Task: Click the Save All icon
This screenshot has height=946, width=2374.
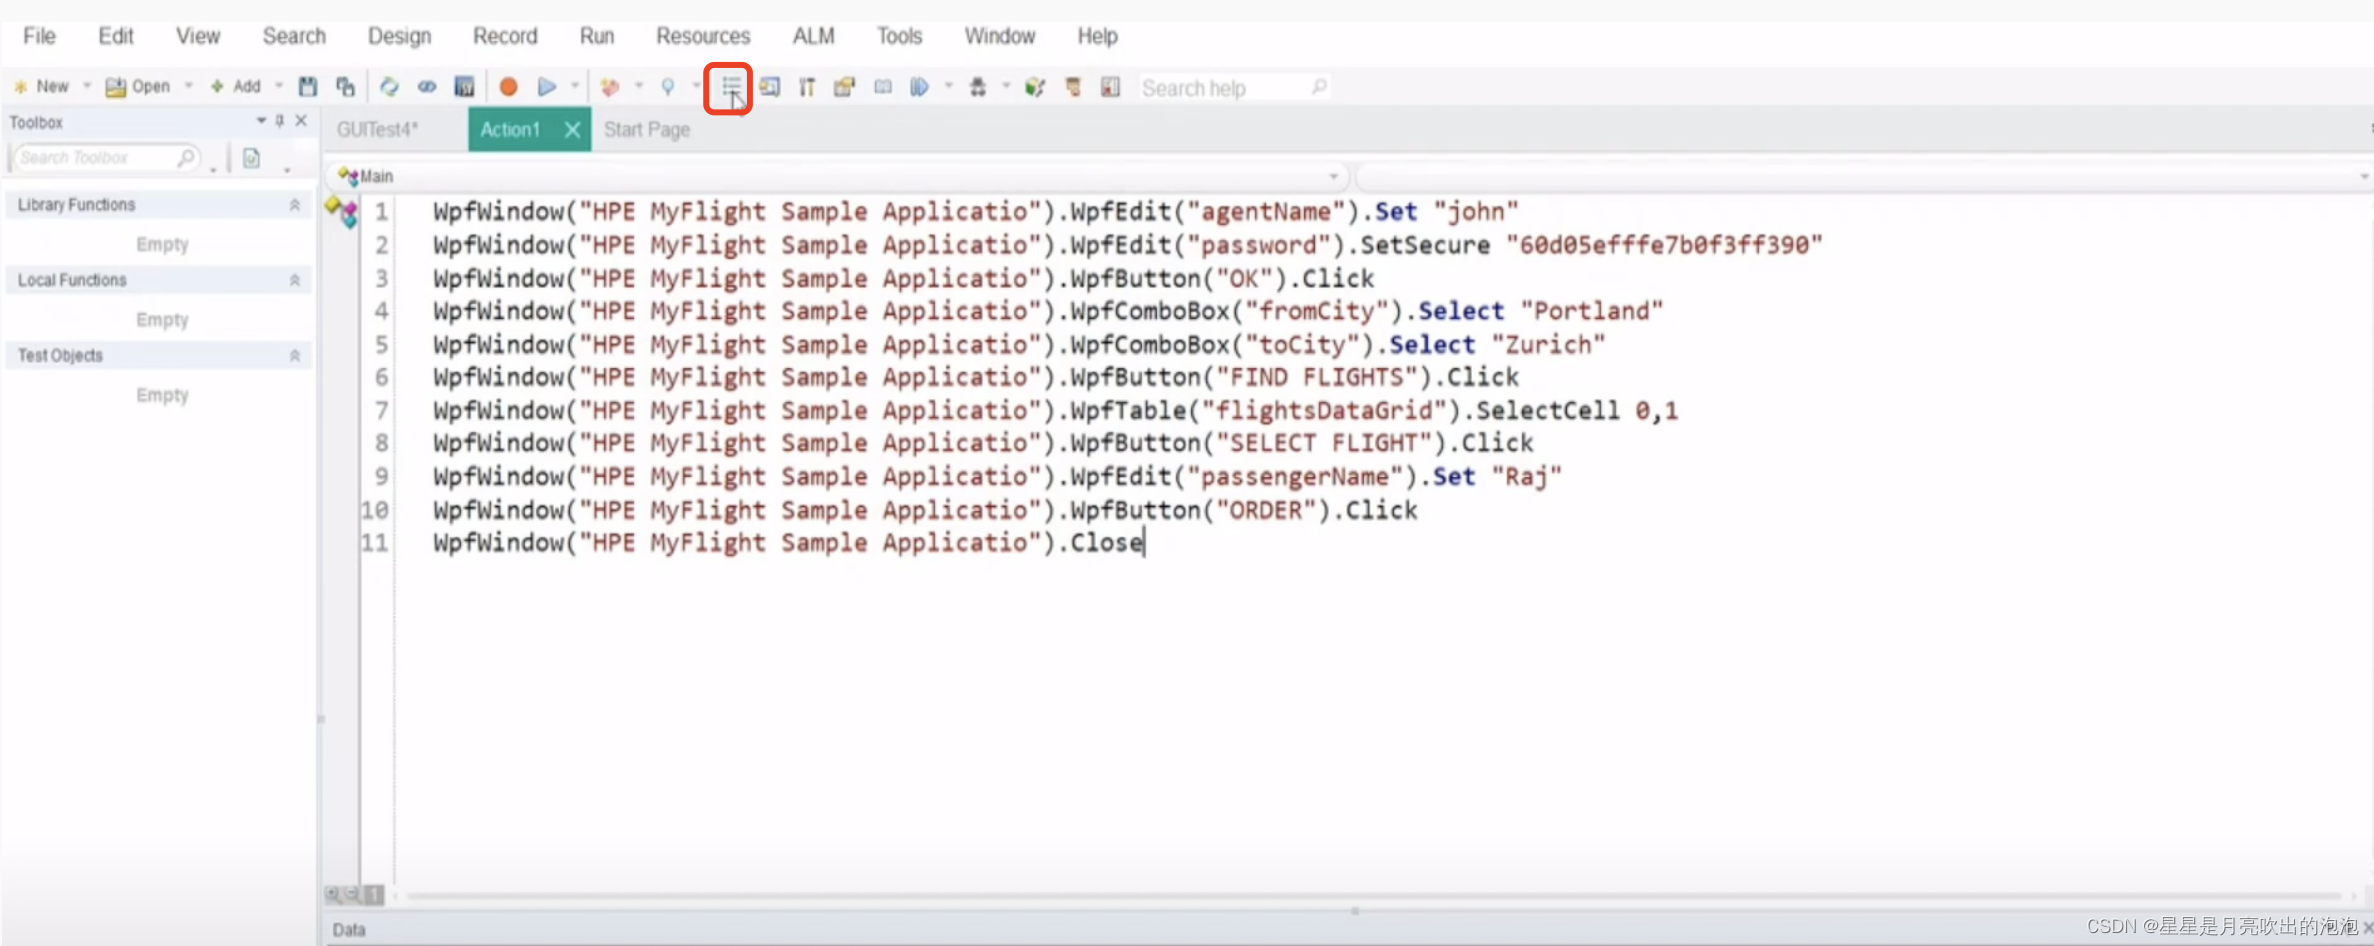Action: click(345, 87)
